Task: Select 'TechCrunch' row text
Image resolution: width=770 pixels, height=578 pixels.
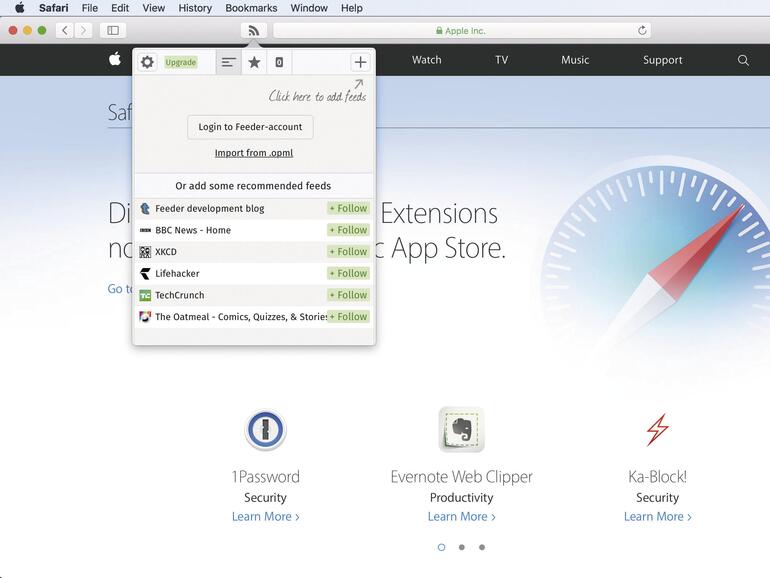Action: pyautogui.click(x=180, y=295)
